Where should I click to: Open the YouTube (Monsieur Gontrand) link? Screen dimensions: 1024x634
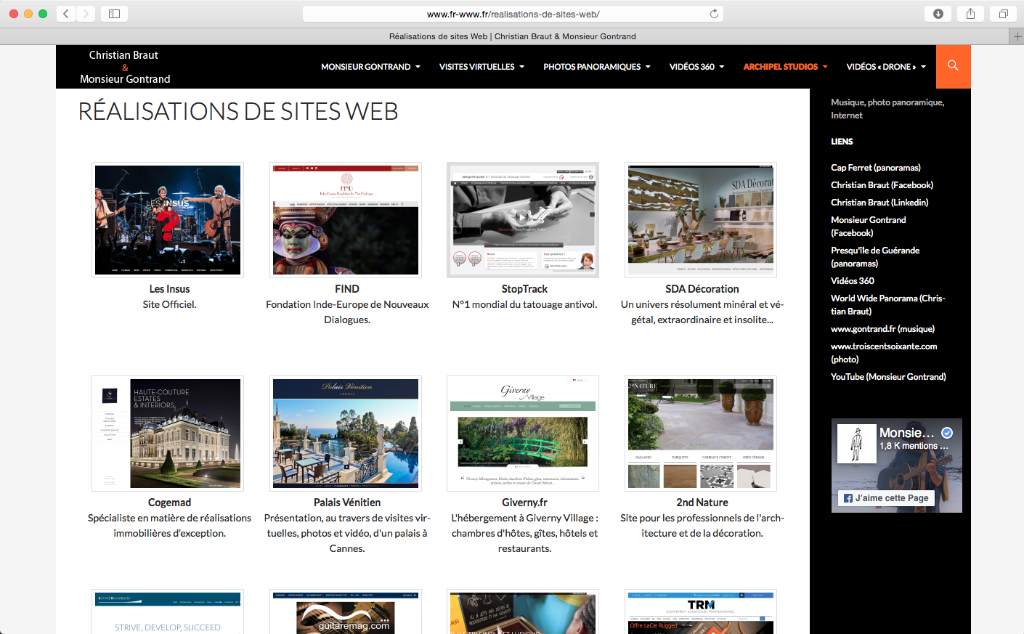point(888,377)
